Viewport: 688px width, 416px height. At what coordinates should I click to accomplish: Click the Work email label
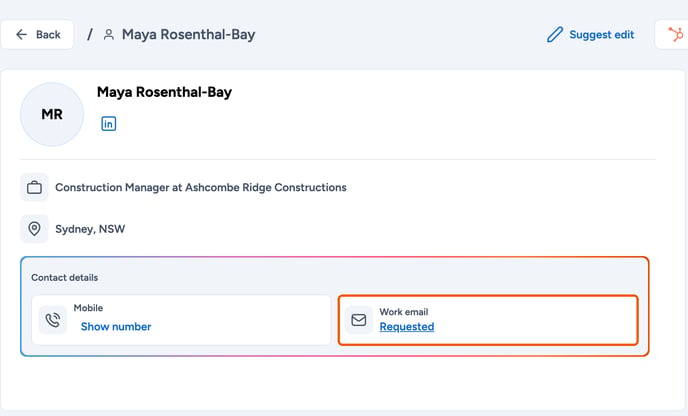point(404,312)
